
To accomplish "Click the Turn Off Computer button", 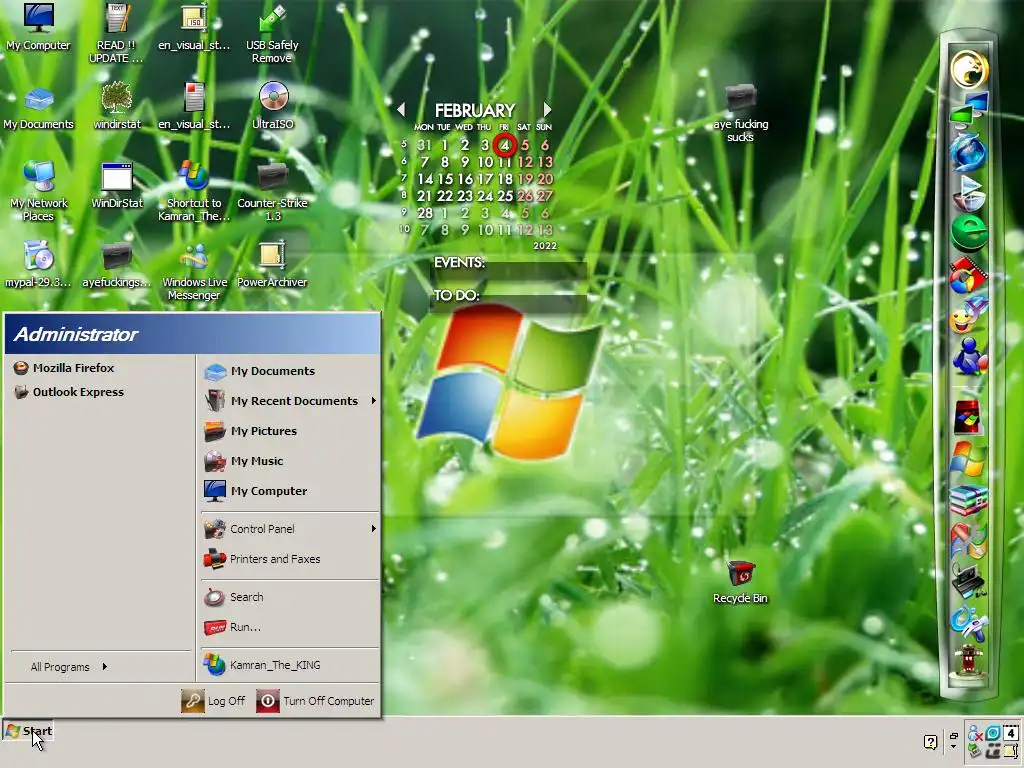I will 315,701.
